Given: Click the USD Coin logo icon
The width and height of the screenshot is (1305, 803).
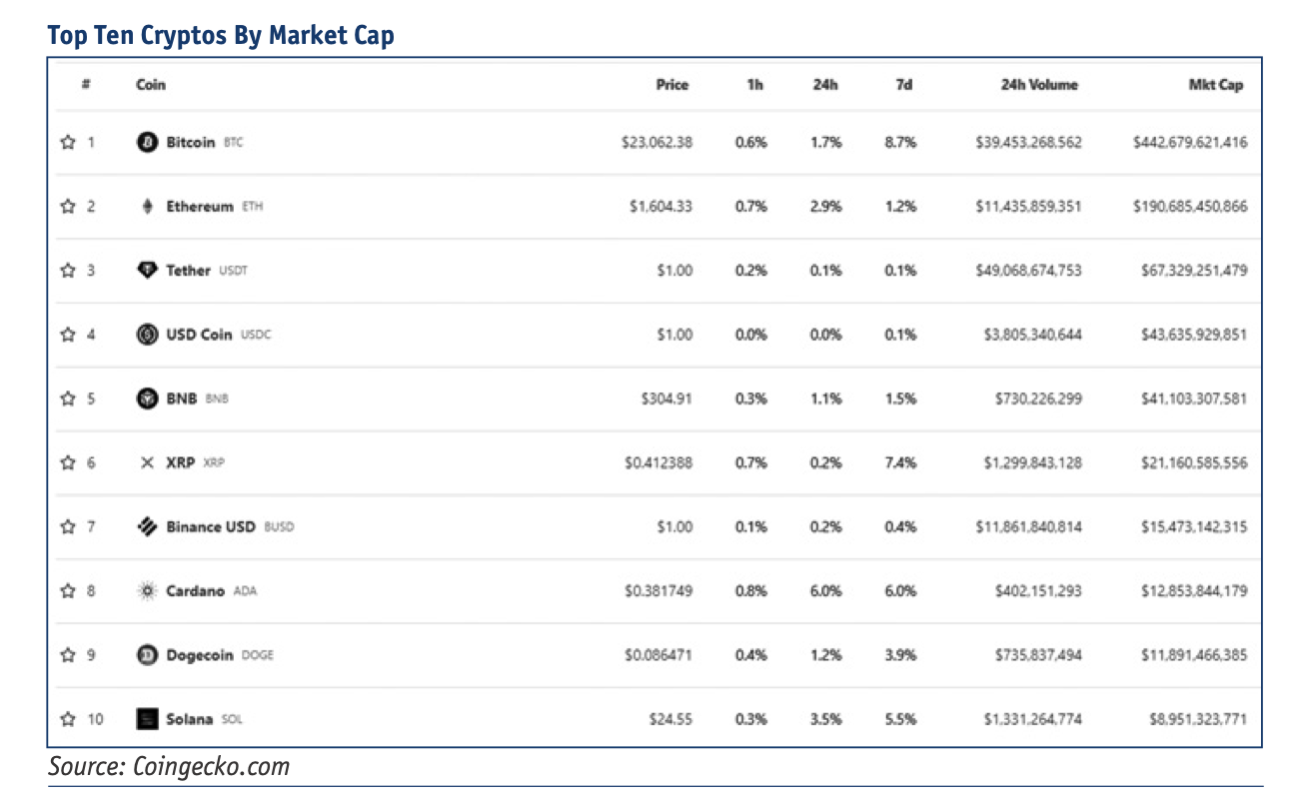Looking at the screenshot, I should (147, 335).
